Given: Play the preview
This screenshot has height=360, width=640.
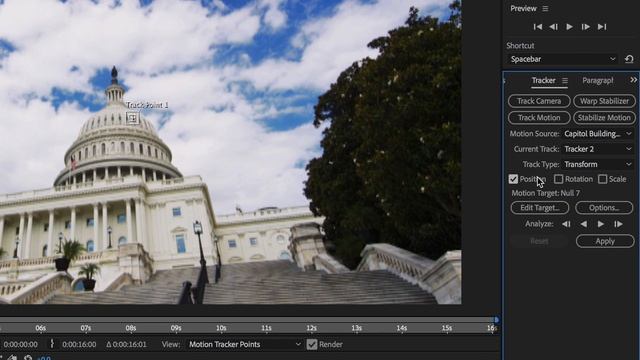Looking at the screenshot, I should click(569, 27).
